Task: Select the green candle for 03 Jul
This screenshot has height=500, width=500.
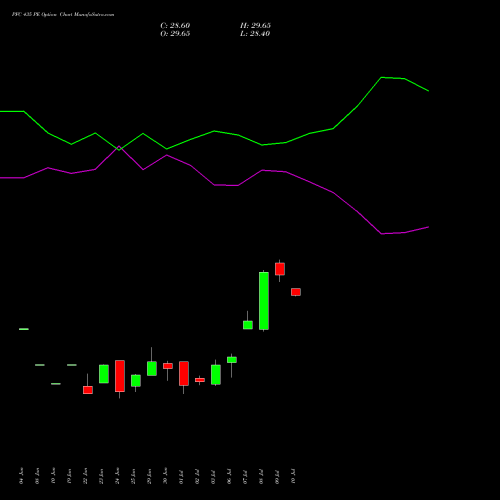Action: point(216,375)
